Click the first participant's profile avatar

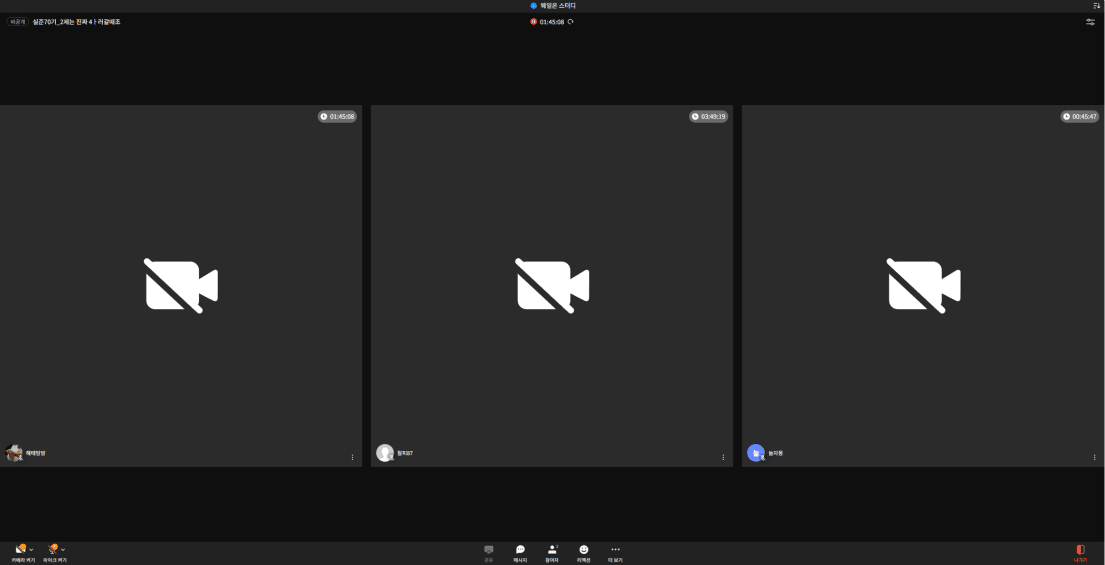click(14, 453)
